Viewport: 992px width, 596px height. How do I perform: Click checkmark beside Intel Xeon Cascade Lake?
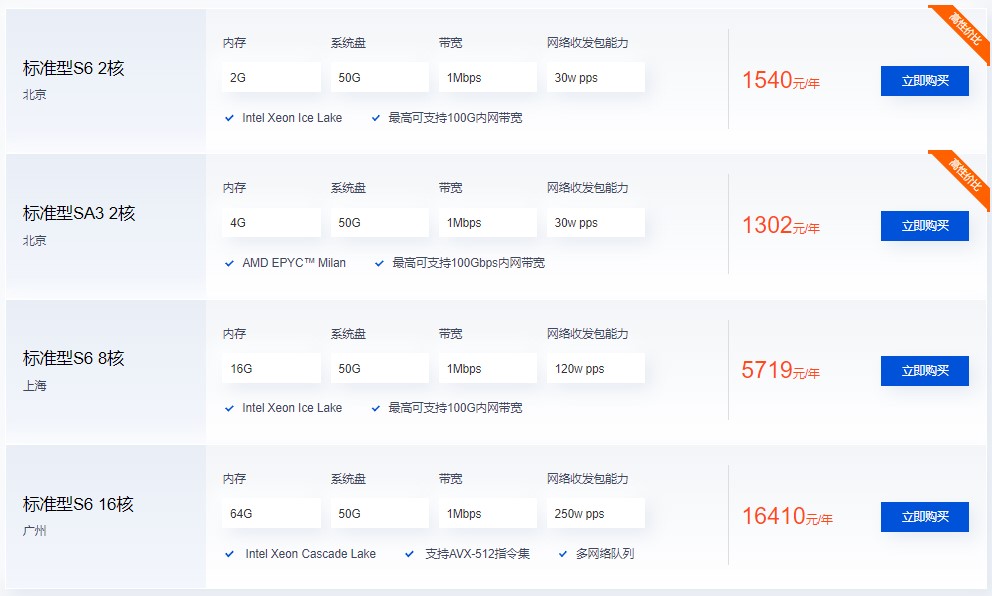coord(230,554)
